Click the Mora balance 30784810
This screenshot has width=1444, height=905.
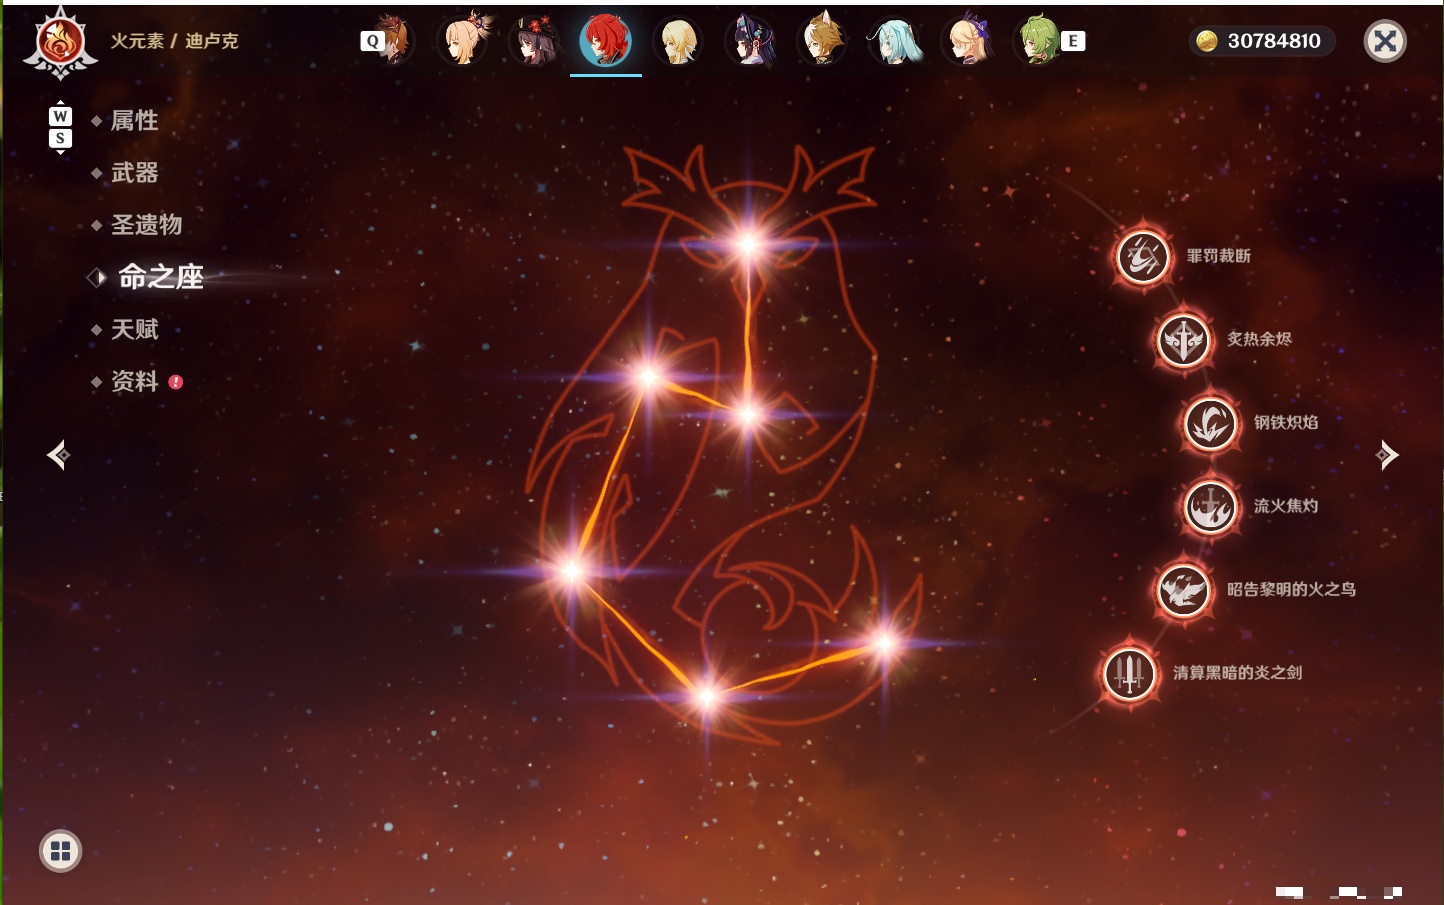tap(1274, 41)
